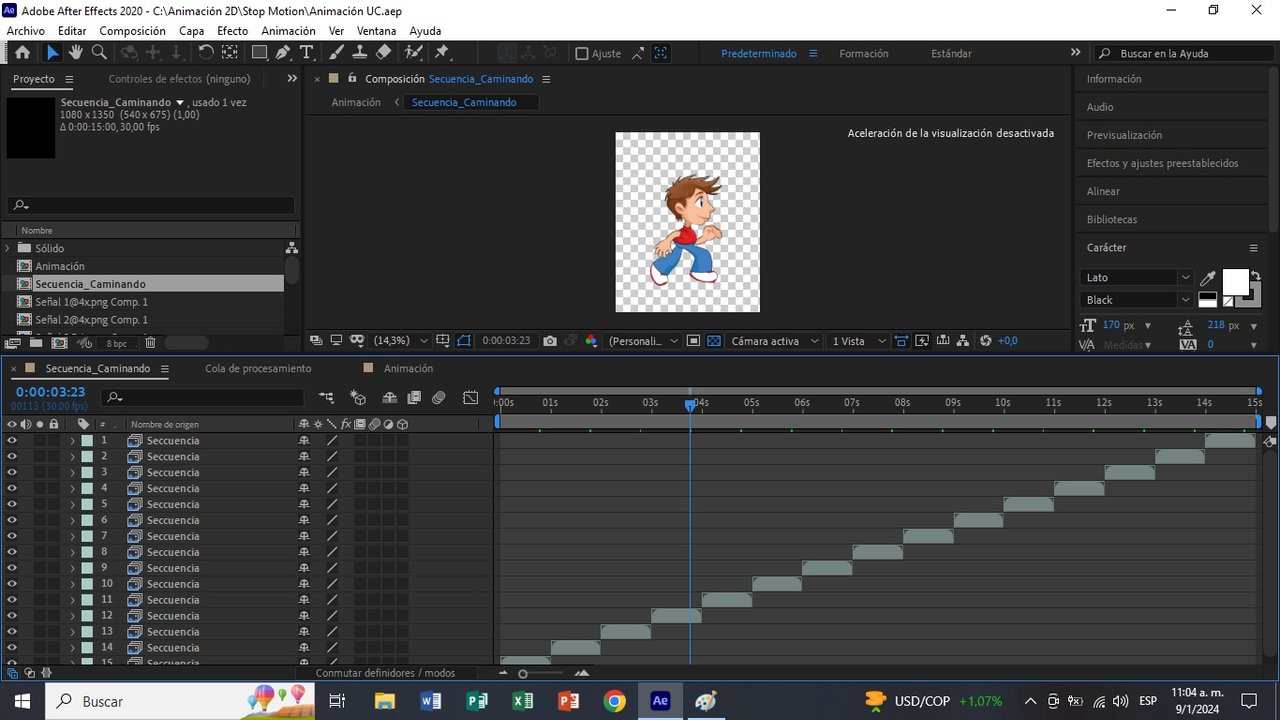Toggle frame blending switch in timeline header
Screen dimensions: 1280x720
(x=414, y=397)
